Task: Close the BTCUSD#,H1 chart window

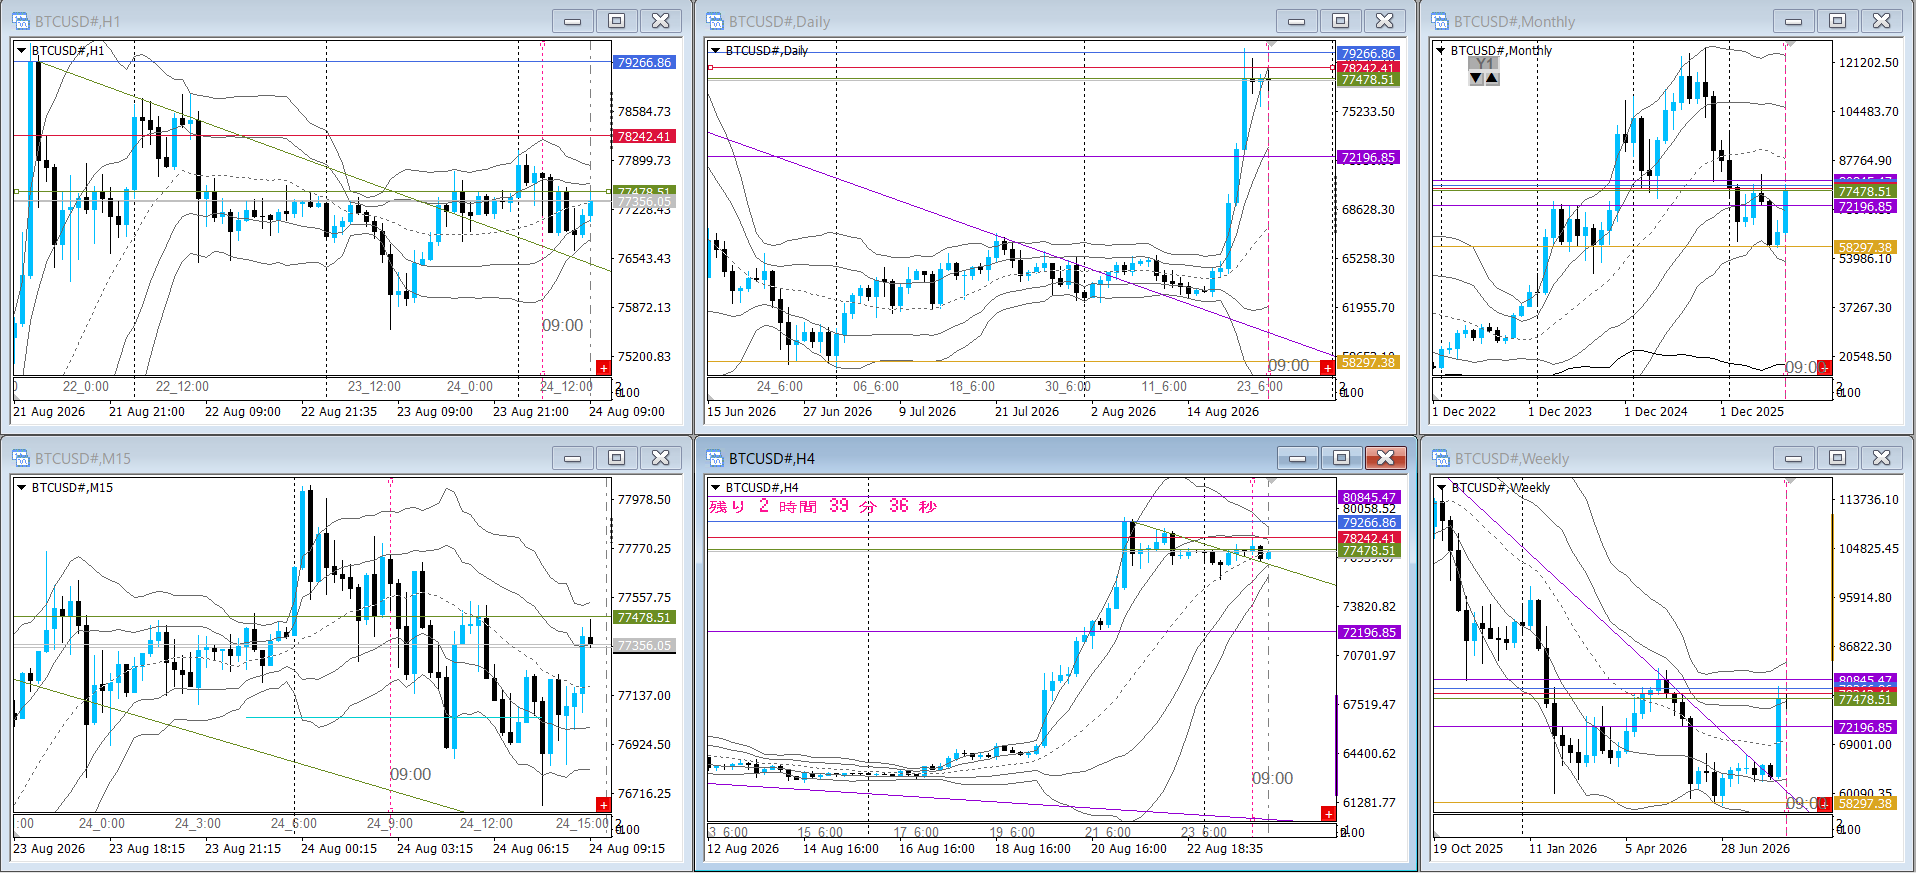Action: pyautogui.click(x=661, y=21)
